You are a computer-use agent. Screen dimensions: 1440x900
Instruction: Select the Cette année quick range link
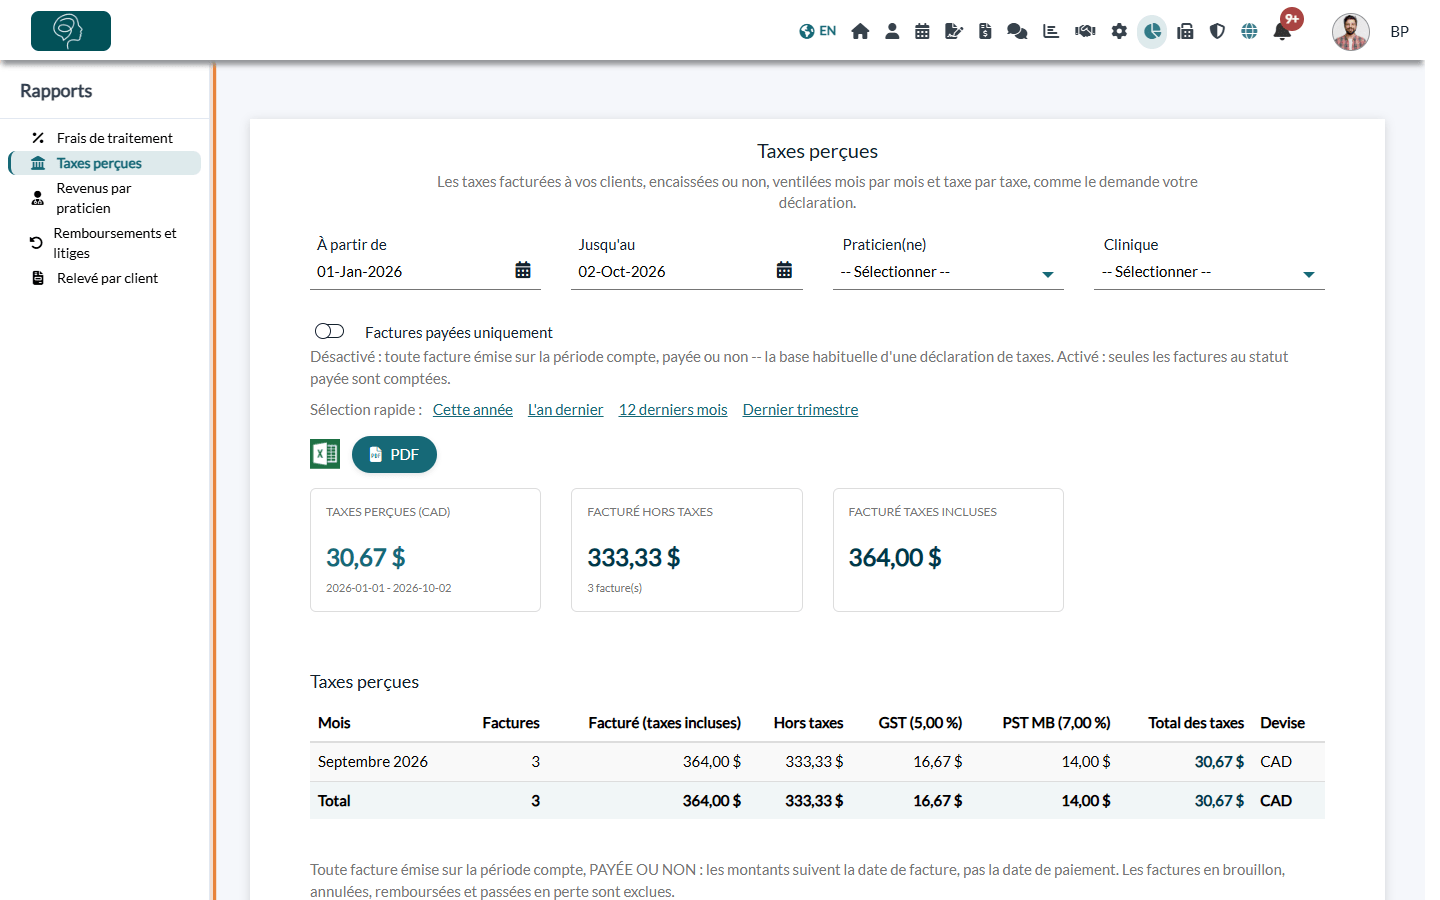[473, 410]
